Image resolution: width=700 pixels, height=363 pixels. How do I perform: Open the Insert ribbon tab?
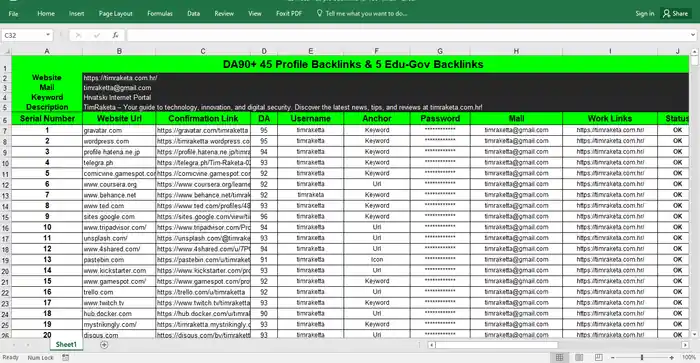click(x=76, y=13)
